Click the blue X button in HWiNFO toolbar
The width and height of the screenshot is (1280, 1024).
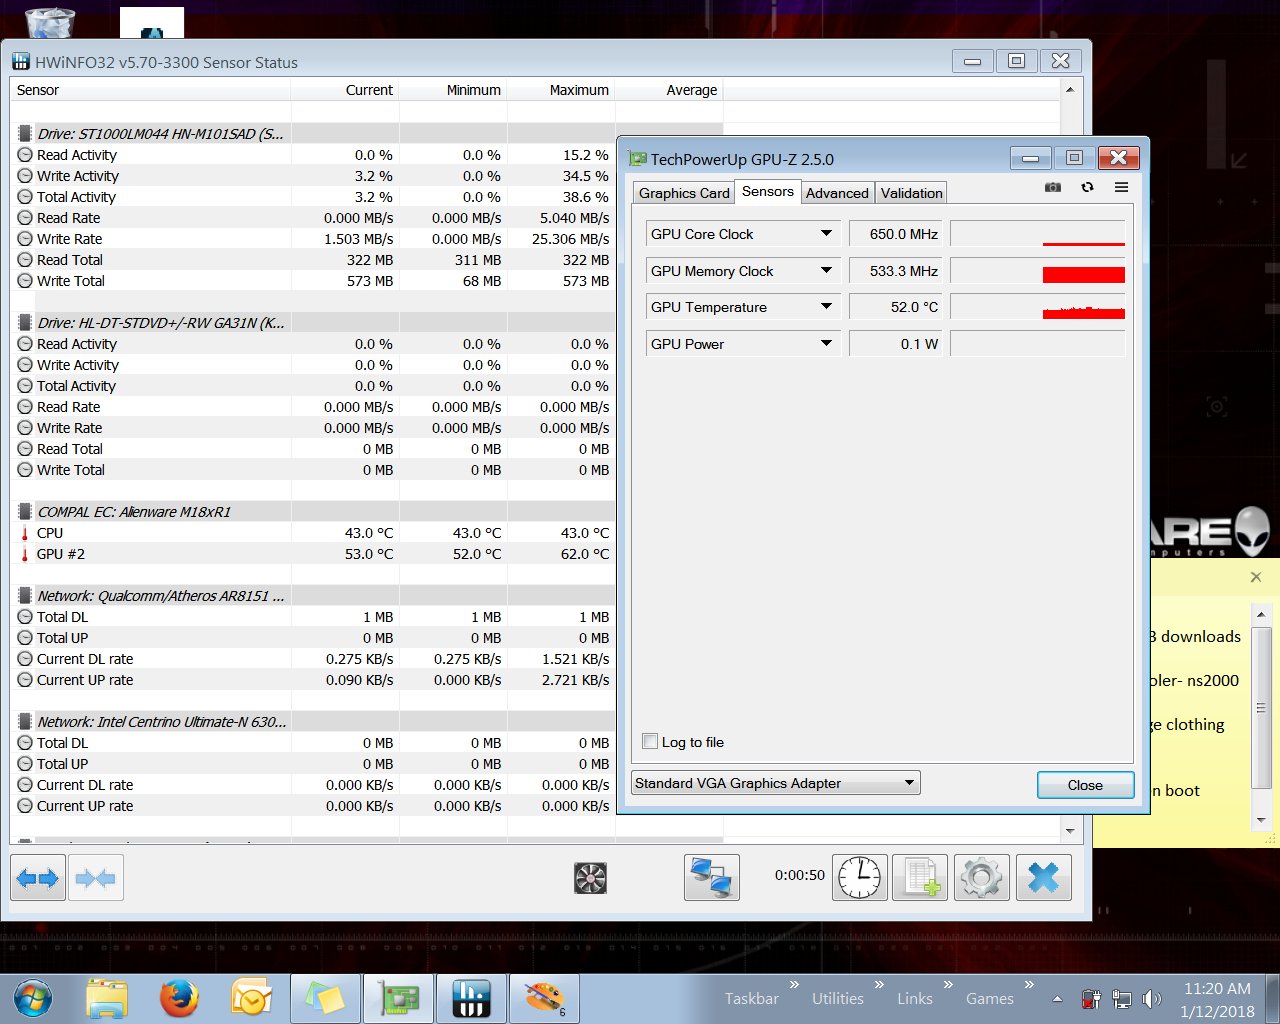click(1043, 878)
